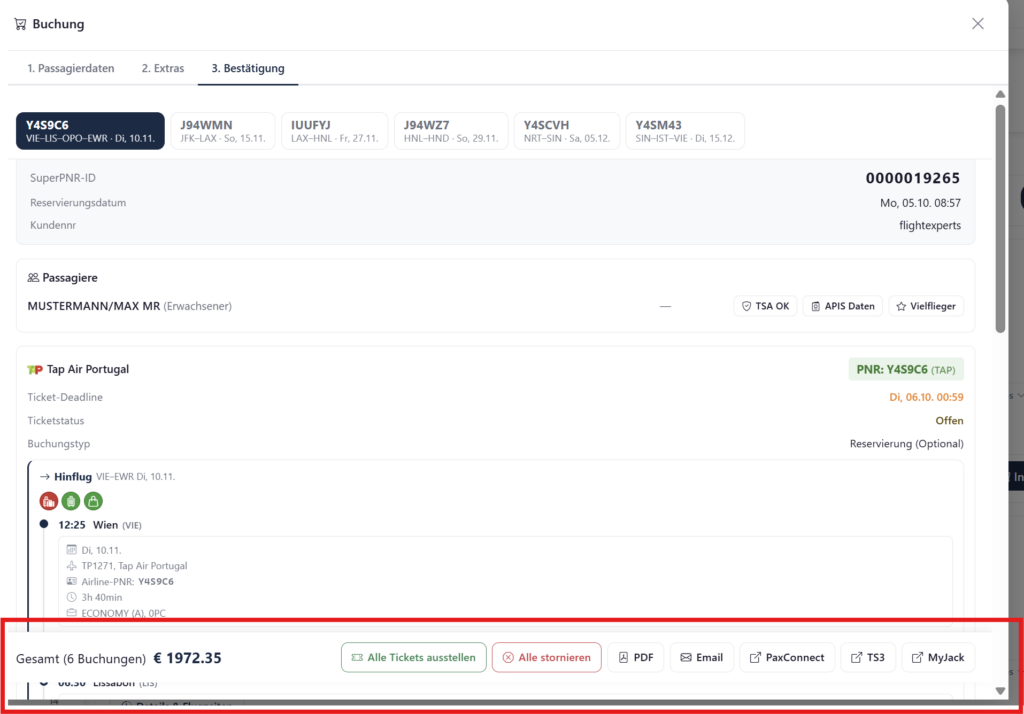
Task: Click the total price € 1972.35
Action: 187,658
